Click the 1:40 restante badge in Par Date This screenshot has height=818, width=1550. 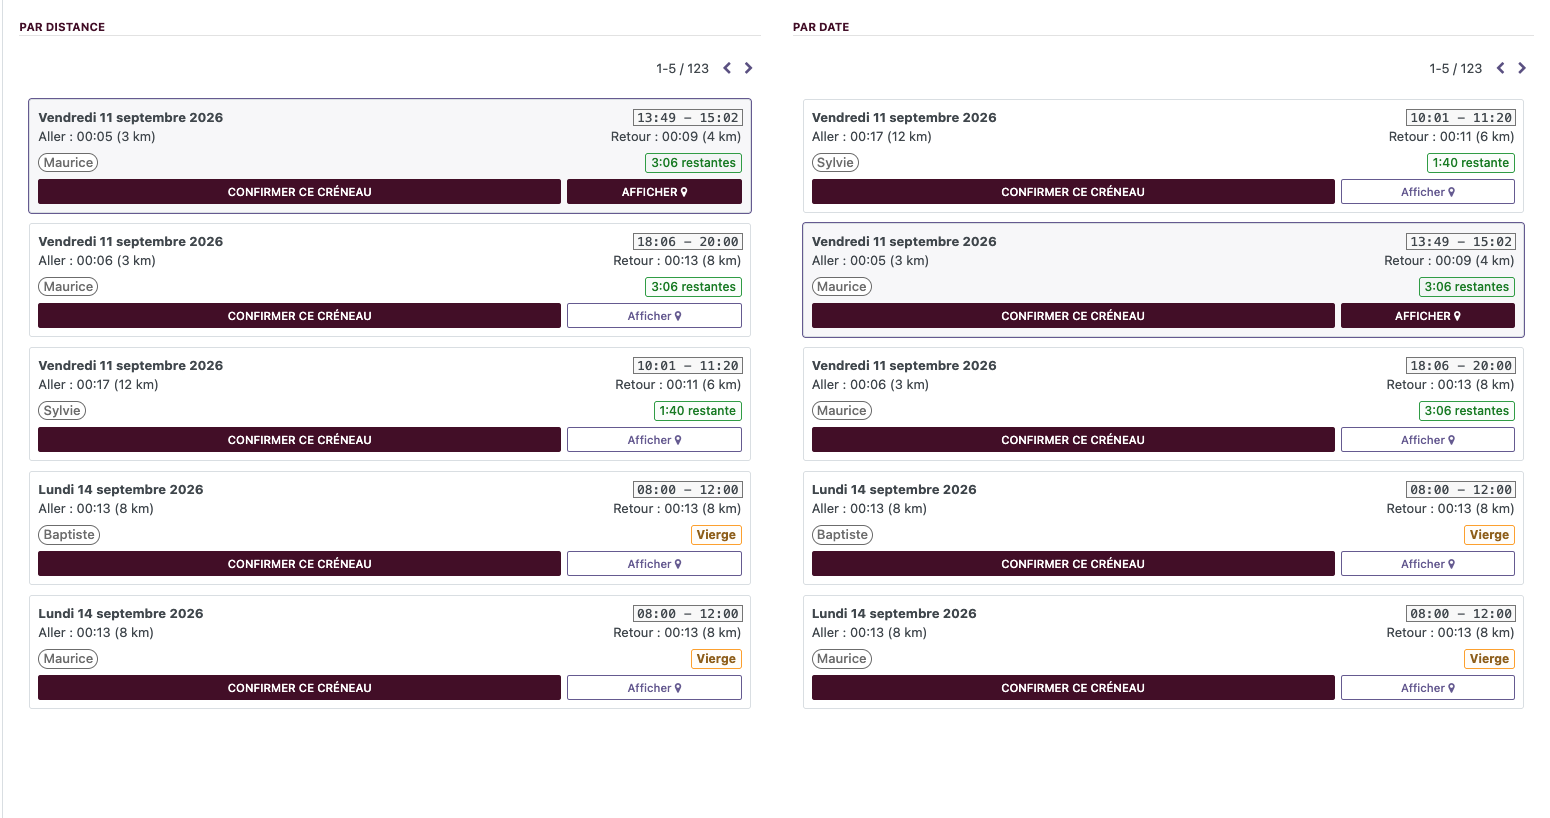pyautogui.click(x=1470, y=163)
